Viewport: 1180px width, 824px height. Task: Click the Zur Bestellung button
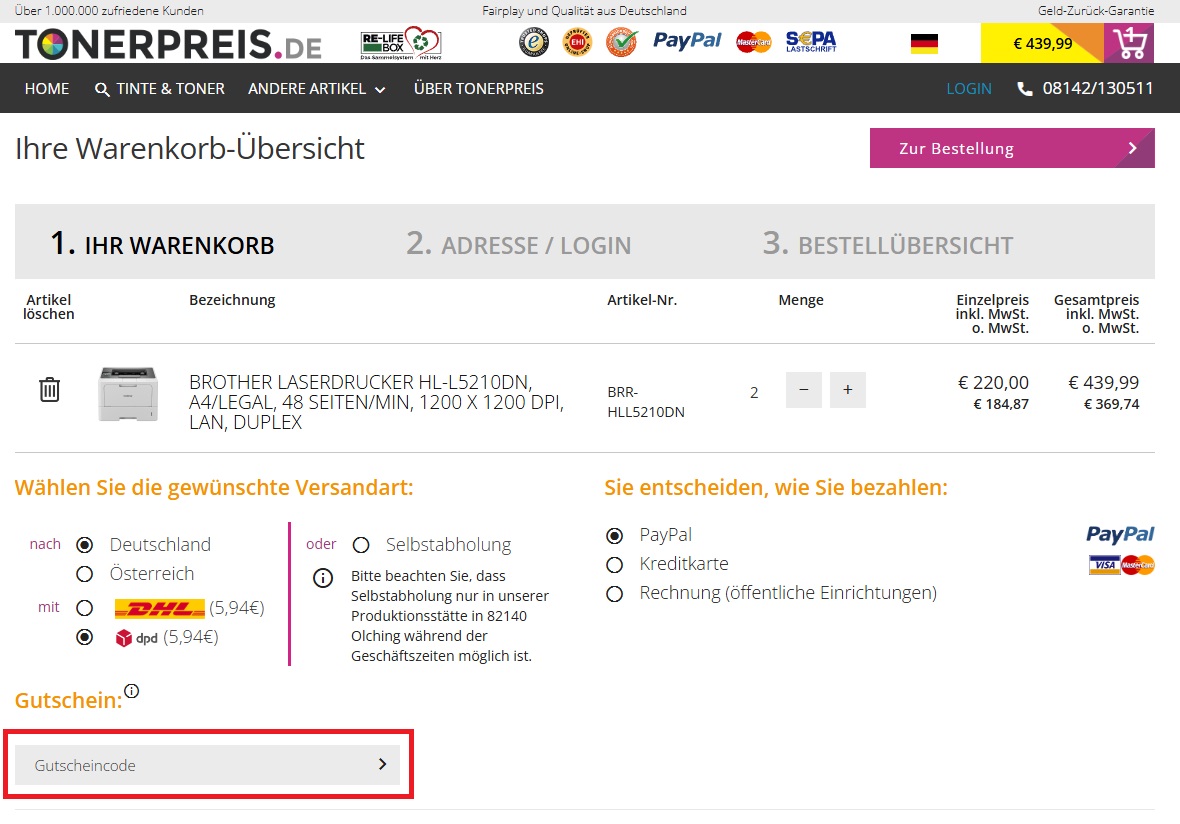click(x=1012, y=148)
